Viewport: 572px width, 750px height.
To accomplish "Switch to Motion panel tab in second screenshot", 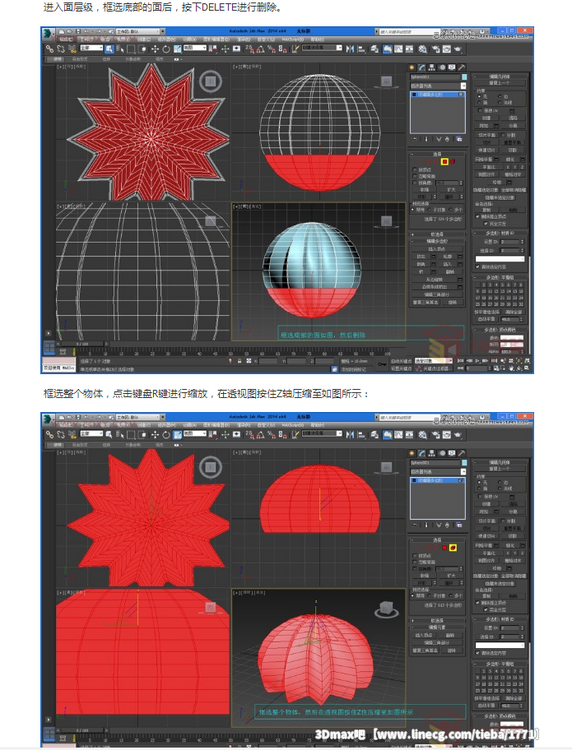I will tap(442, 453).
